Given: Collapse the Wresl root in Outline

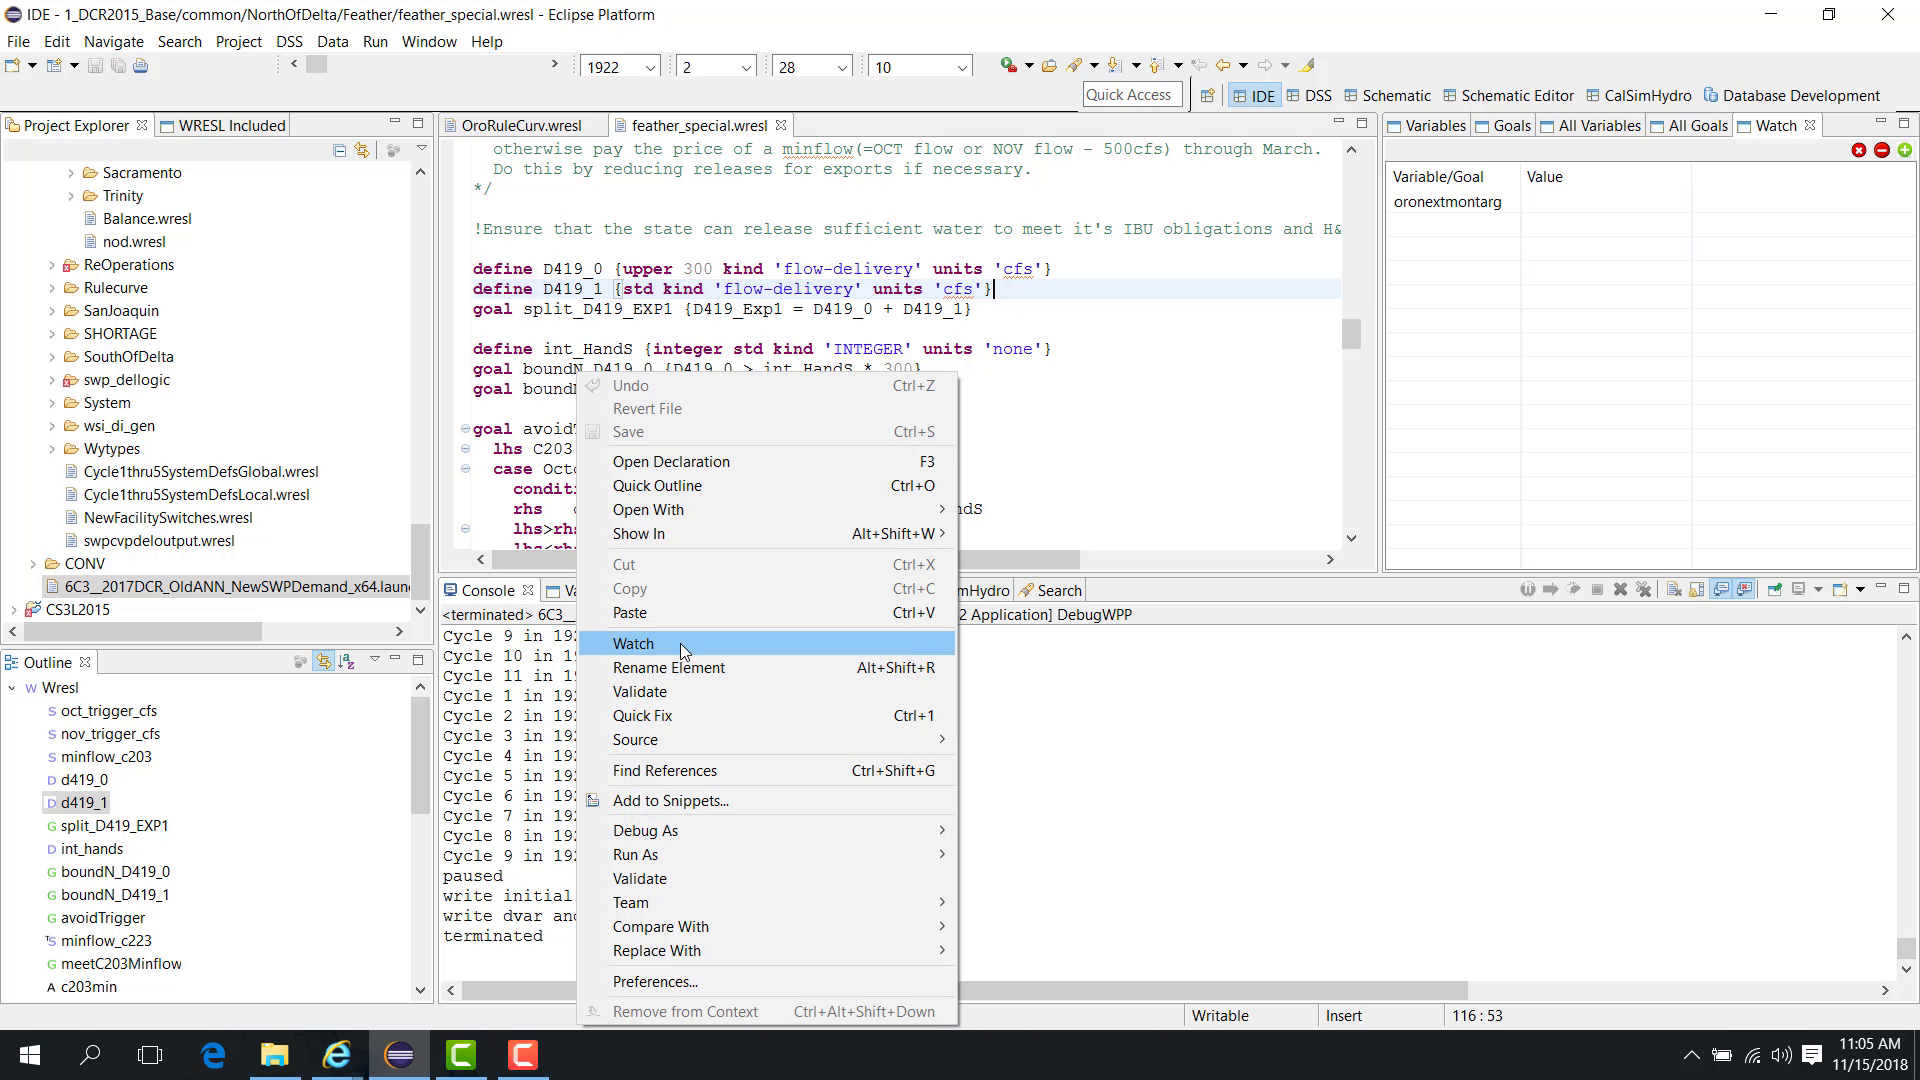Looking at the screenshot, I should tap(12, 688).
